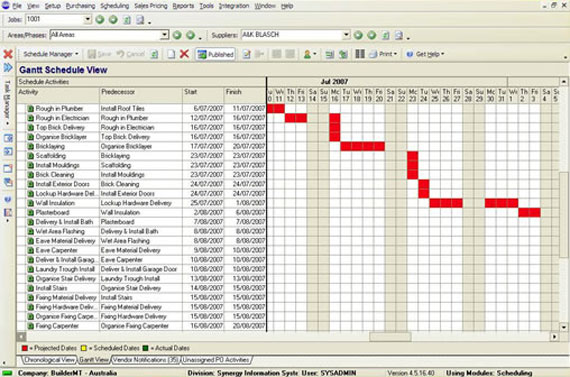Click the horizontal scrollbar thumb under Gantt
The image size is (570, 377).
pyautogui.click(x=390, y=337)
